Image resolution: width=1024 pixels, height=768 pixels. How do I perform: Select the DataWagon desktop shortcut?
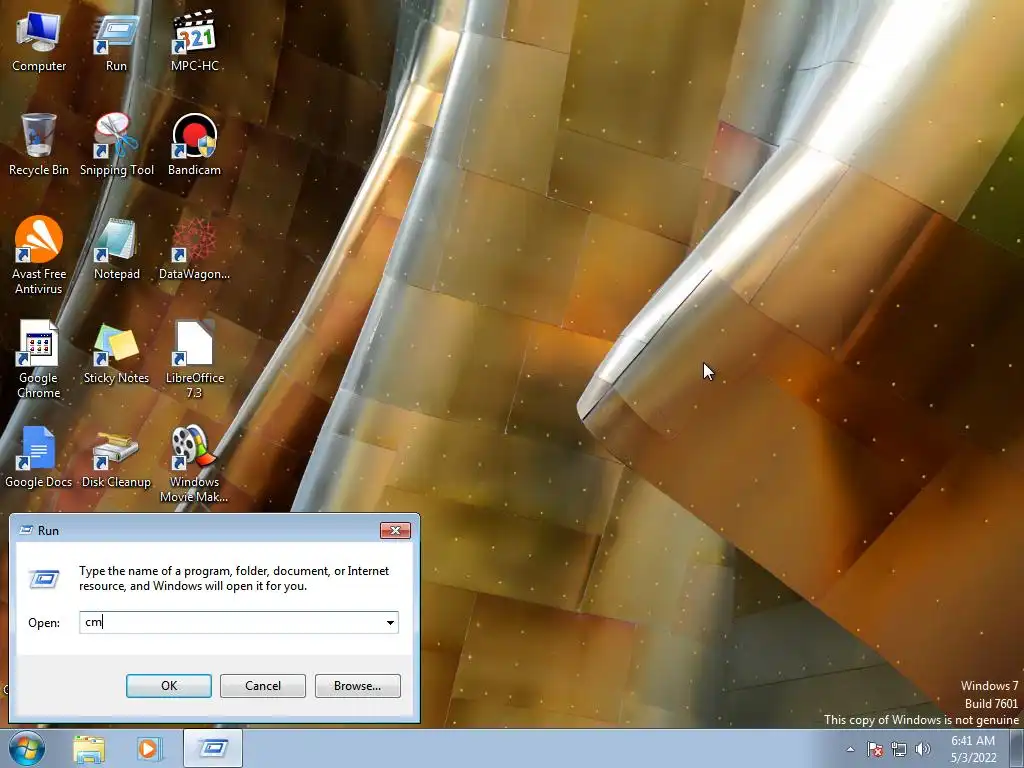[195, 249]
